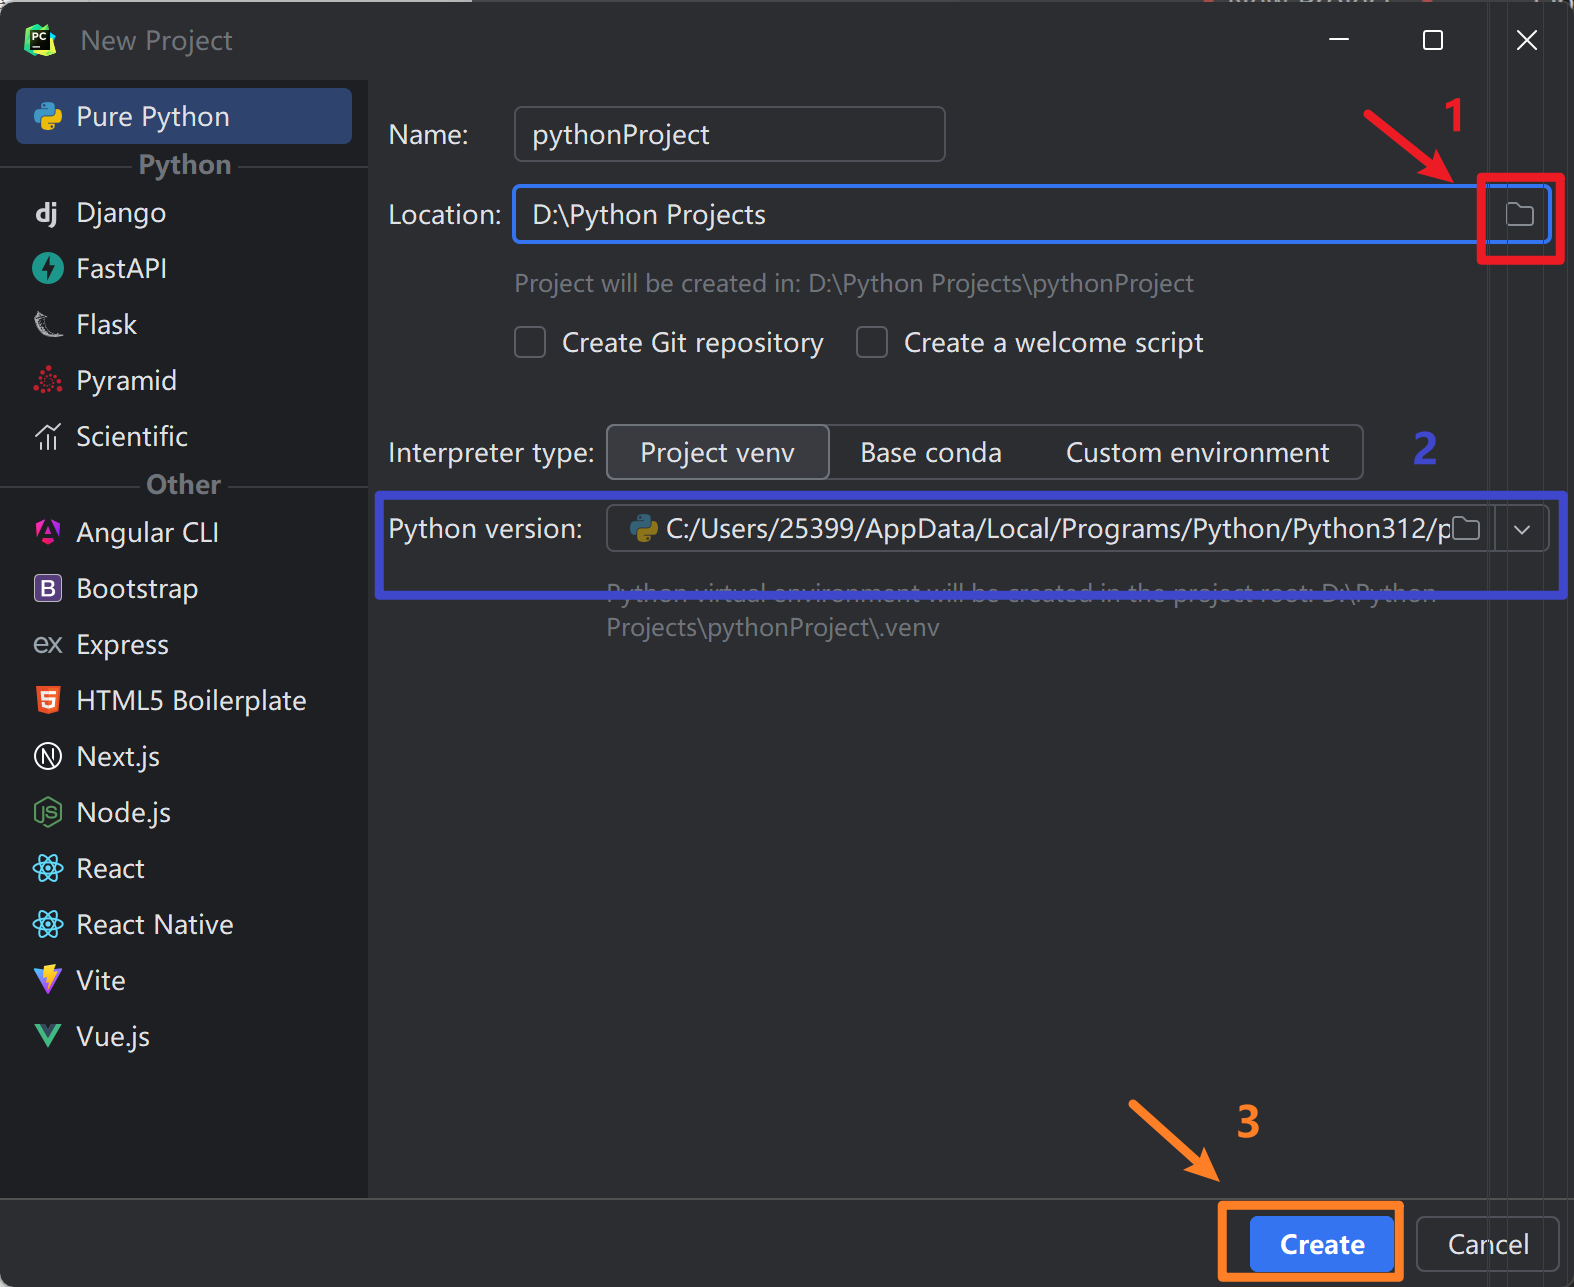The width and height of the screenshot is (1574, 1287).
Task: Select FastAPI lightning icon
Action: [47, 268]
